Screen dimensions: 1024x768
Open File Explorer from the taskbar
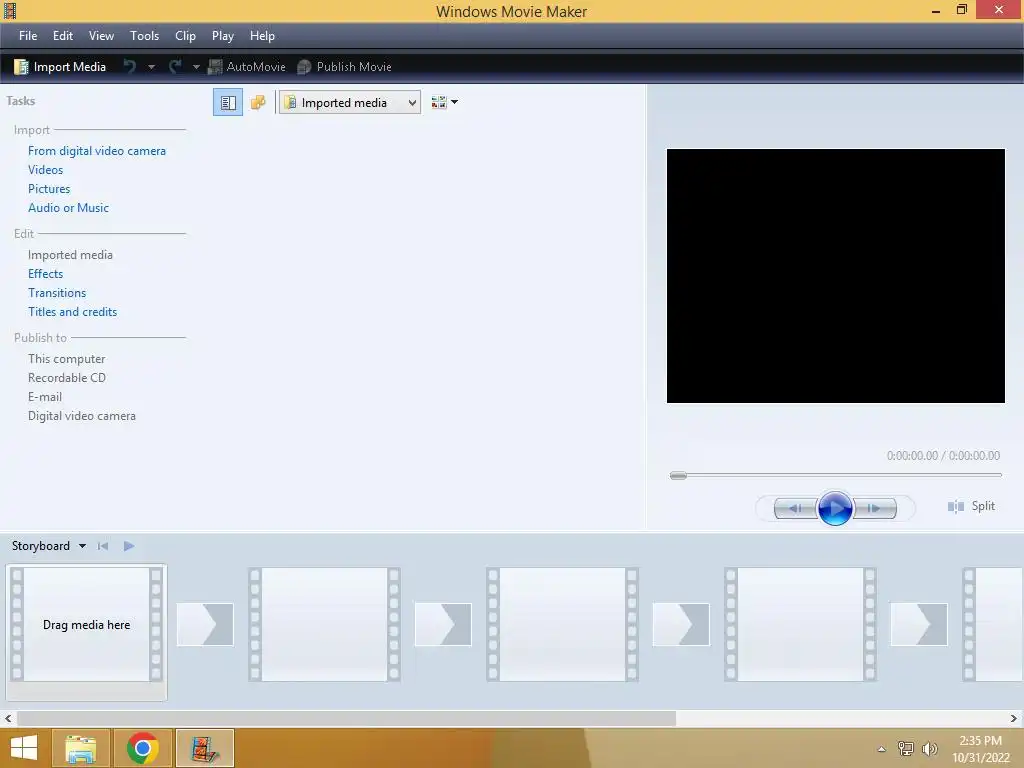click(80, 748)
